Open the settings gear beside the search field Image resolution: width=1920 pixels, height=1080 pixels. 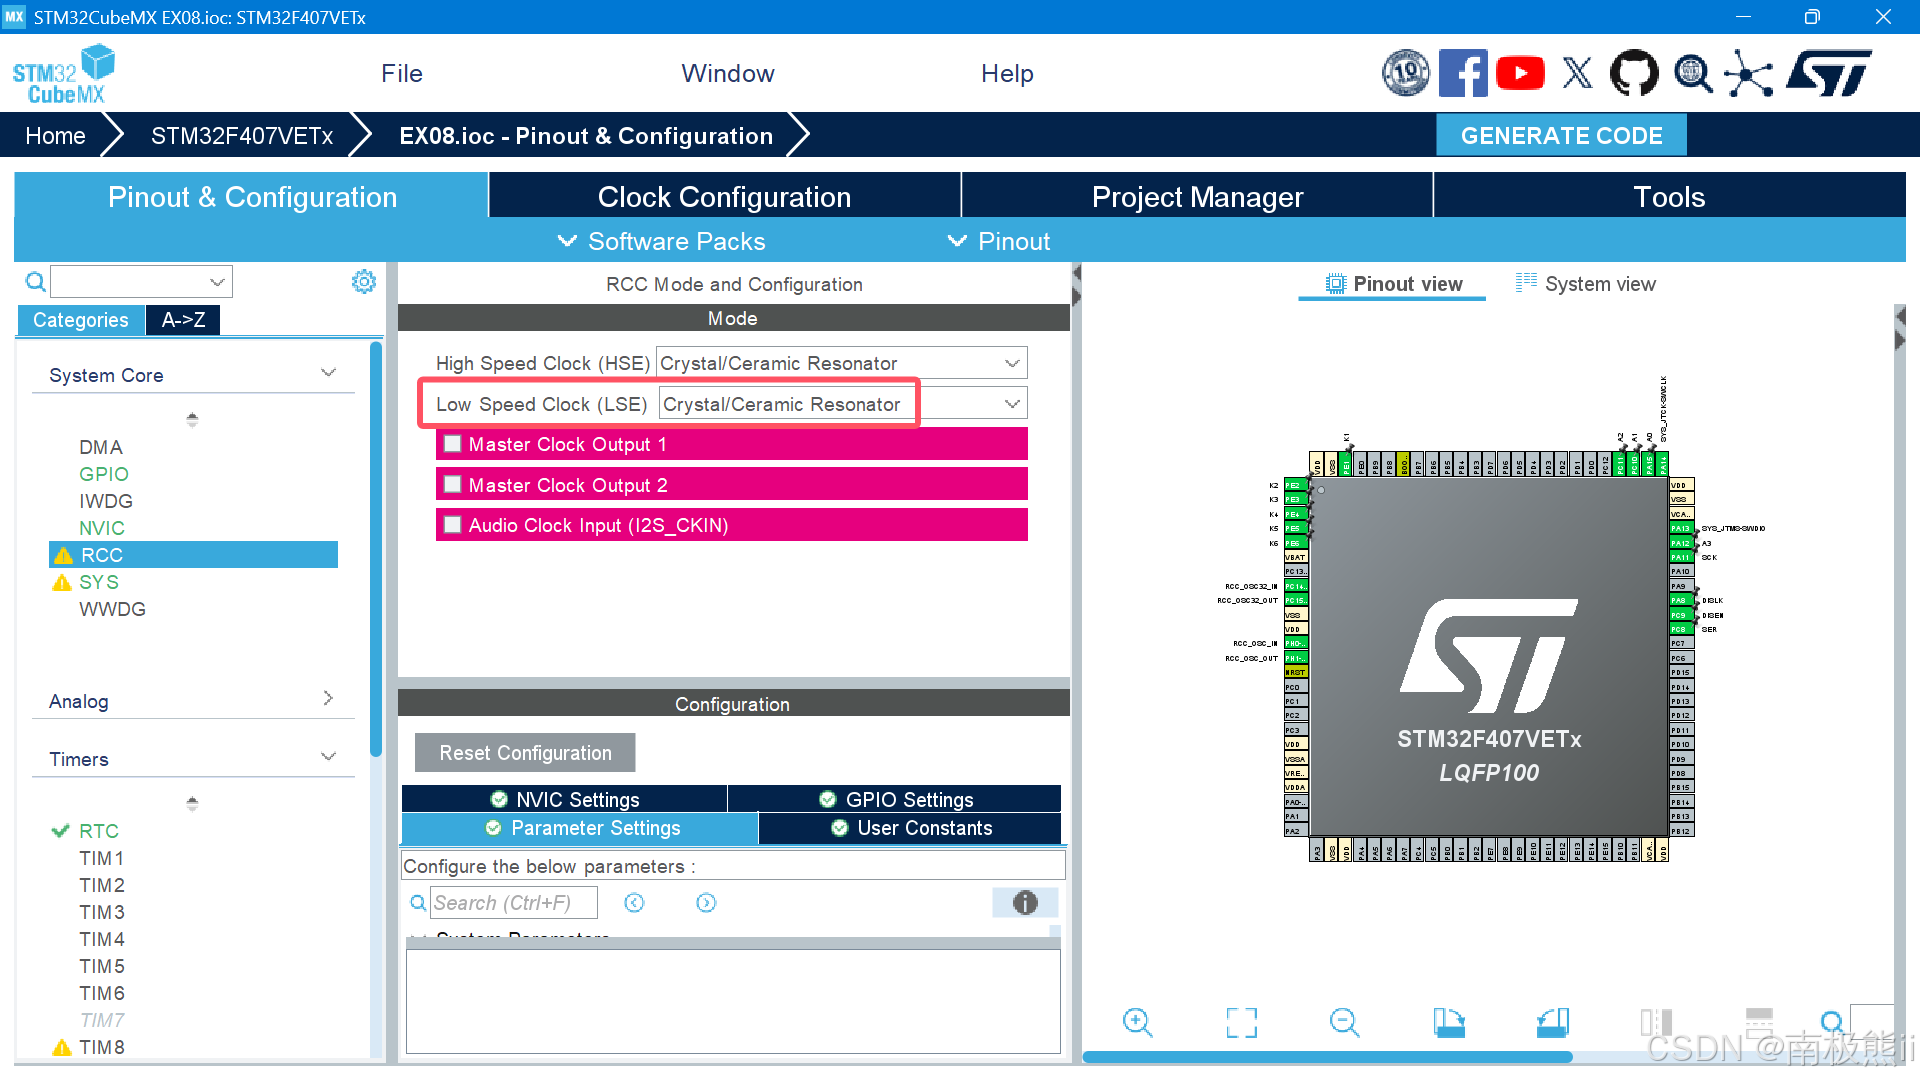(363, 281)
